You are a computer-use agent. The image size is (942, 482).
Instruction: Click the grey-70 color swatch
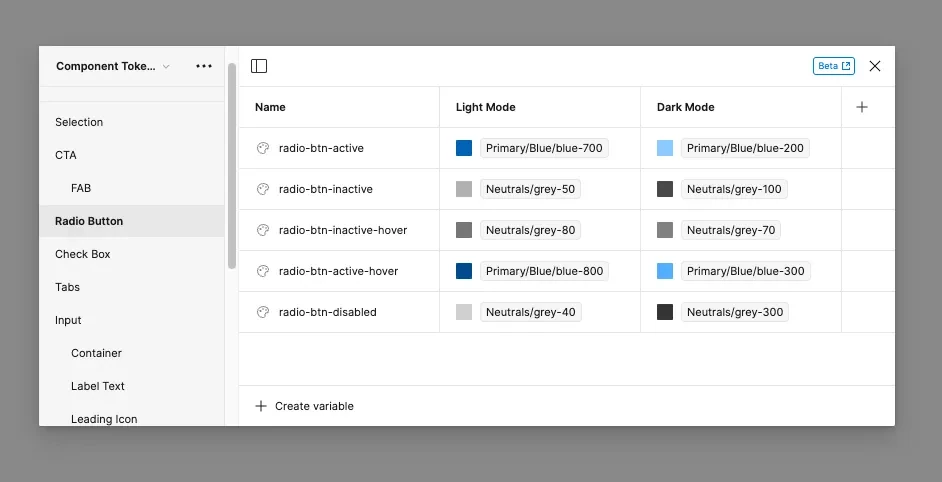click(665, 230)
